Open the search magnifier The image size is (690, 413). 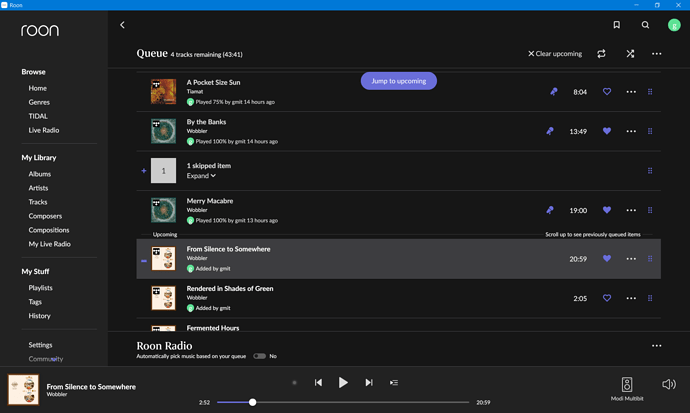[645, 25]
